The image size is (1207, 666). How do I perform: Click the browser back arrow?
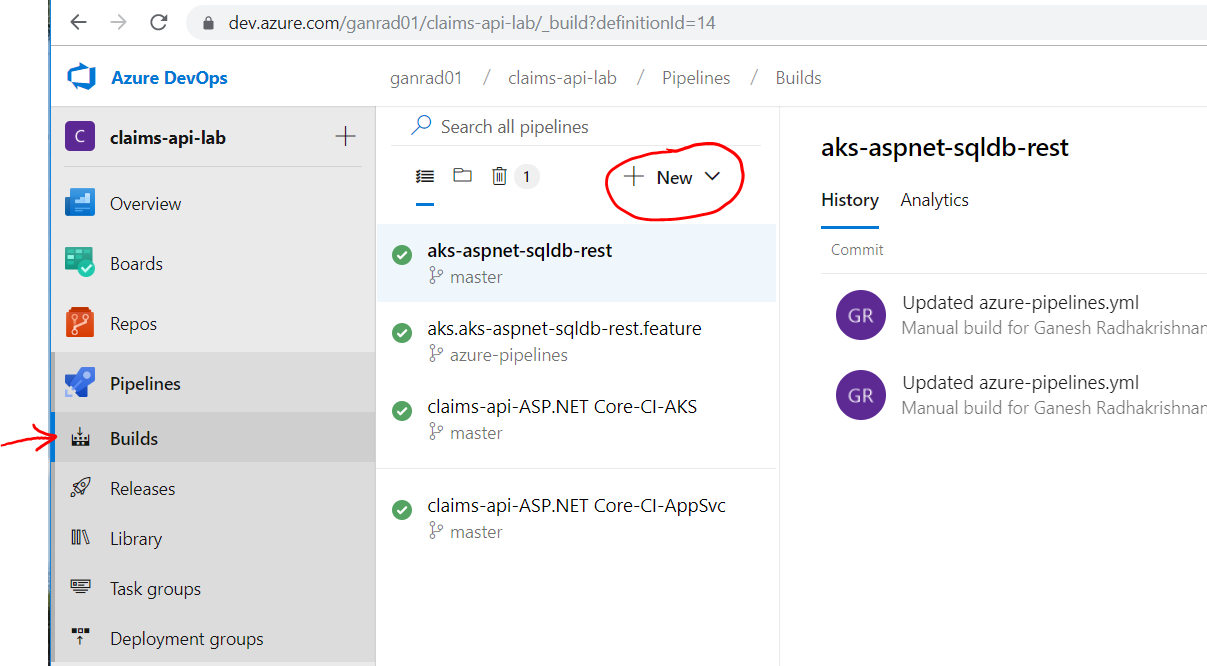coord(78,21)
